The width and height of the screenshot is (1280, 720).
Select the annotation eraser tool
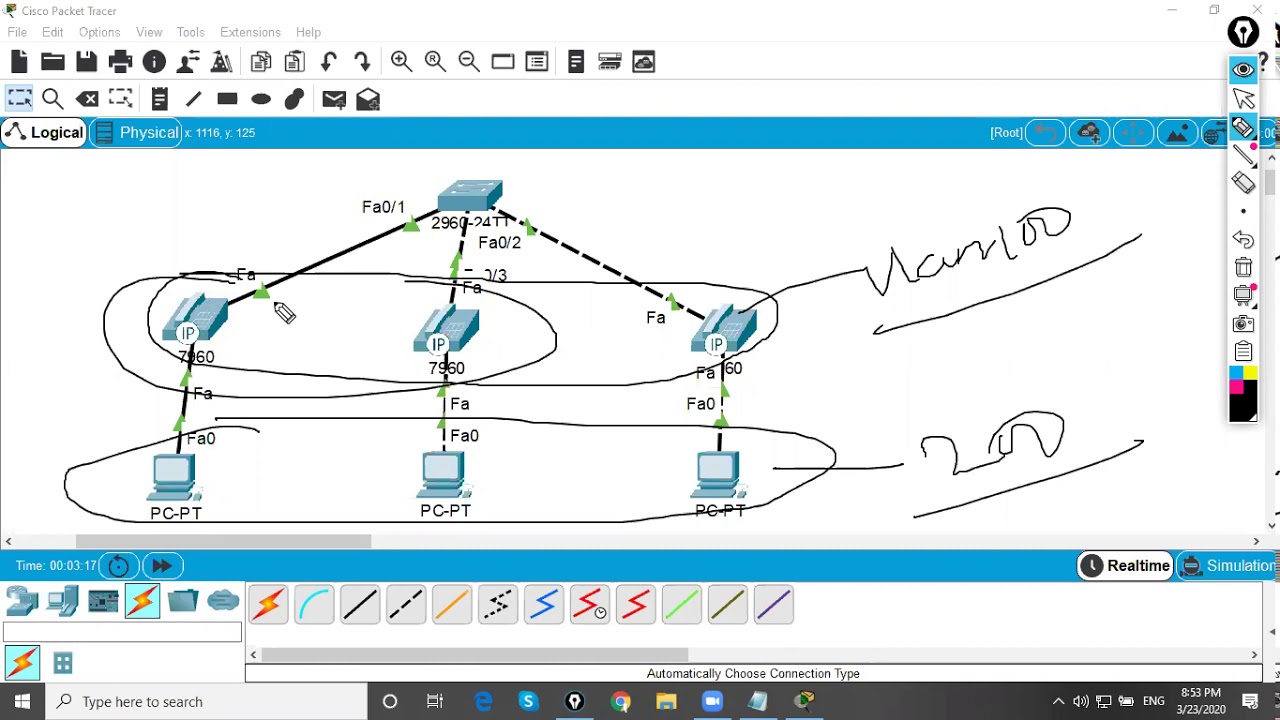point(1243,182)
